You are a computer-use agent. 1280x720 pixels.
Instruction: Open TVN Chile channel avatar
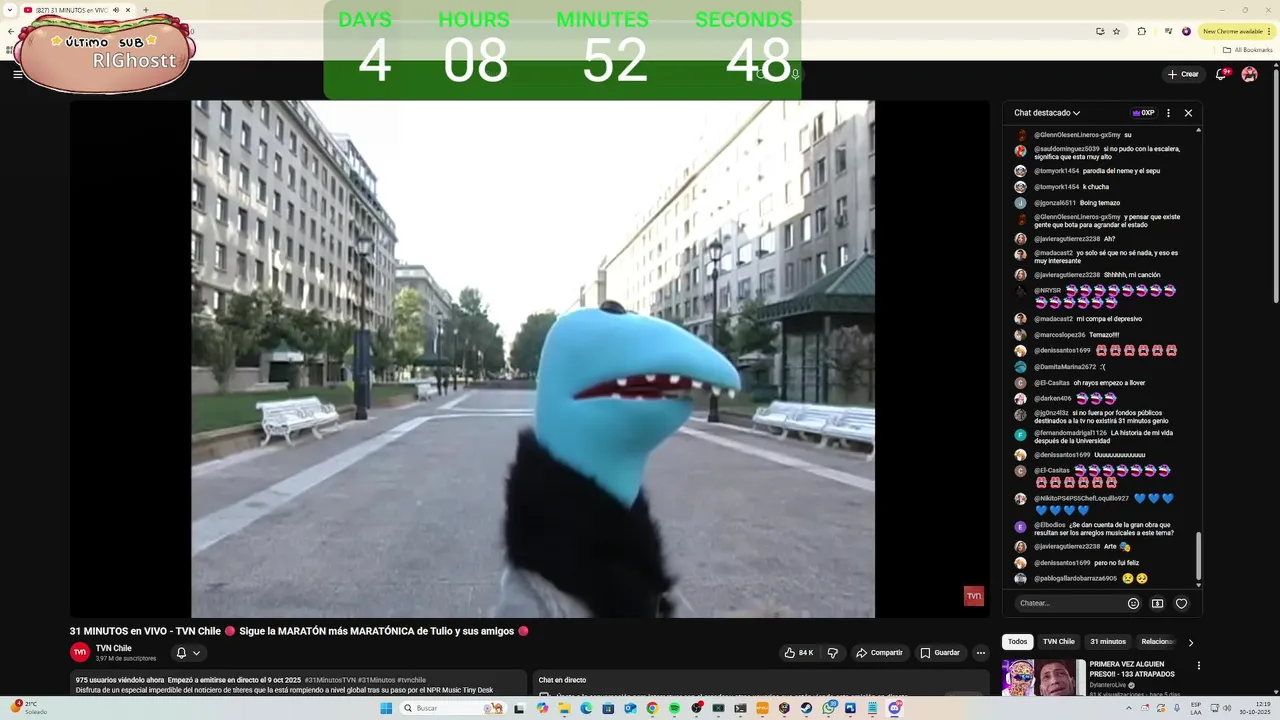coord(80,652)
